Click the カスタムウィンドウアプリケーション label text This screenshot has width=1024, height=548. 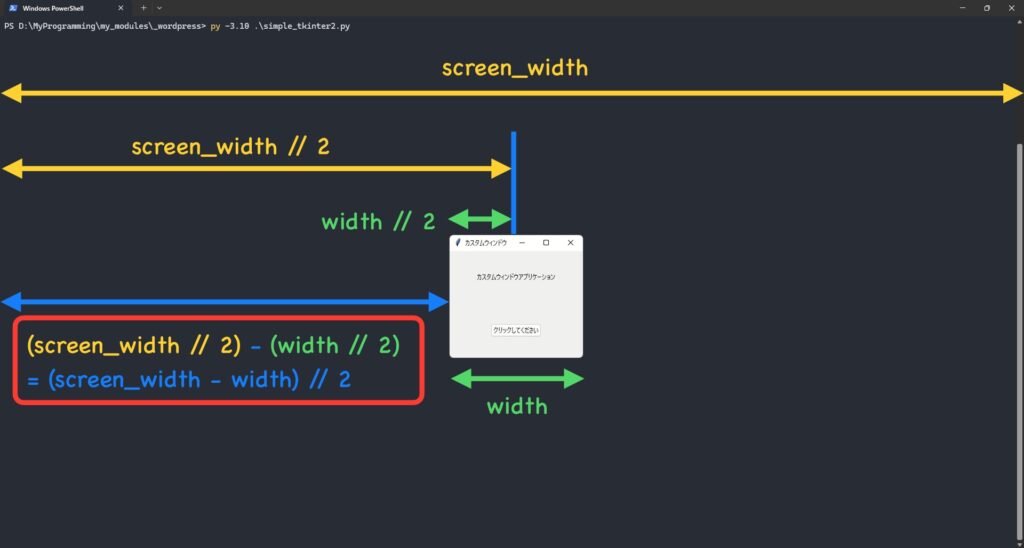[x=515, y=276]
